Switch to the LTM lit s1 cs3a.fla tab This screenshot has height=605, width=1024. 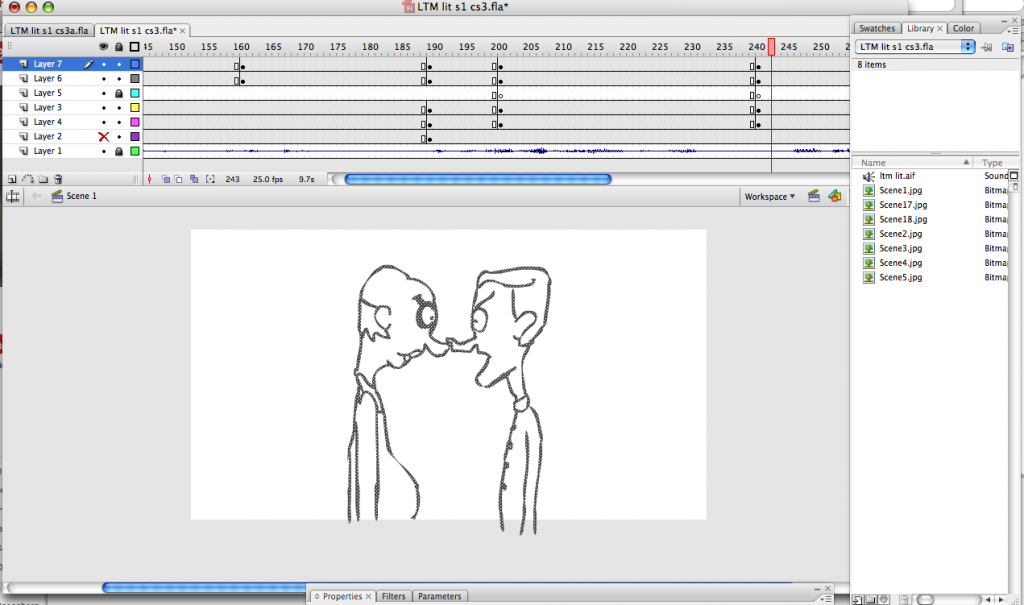click(x=48, y=30)
